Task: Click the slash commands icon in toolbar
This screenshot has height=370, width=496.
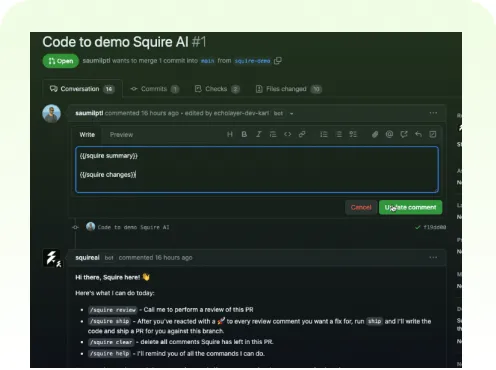Action: [x=433, y=134]
